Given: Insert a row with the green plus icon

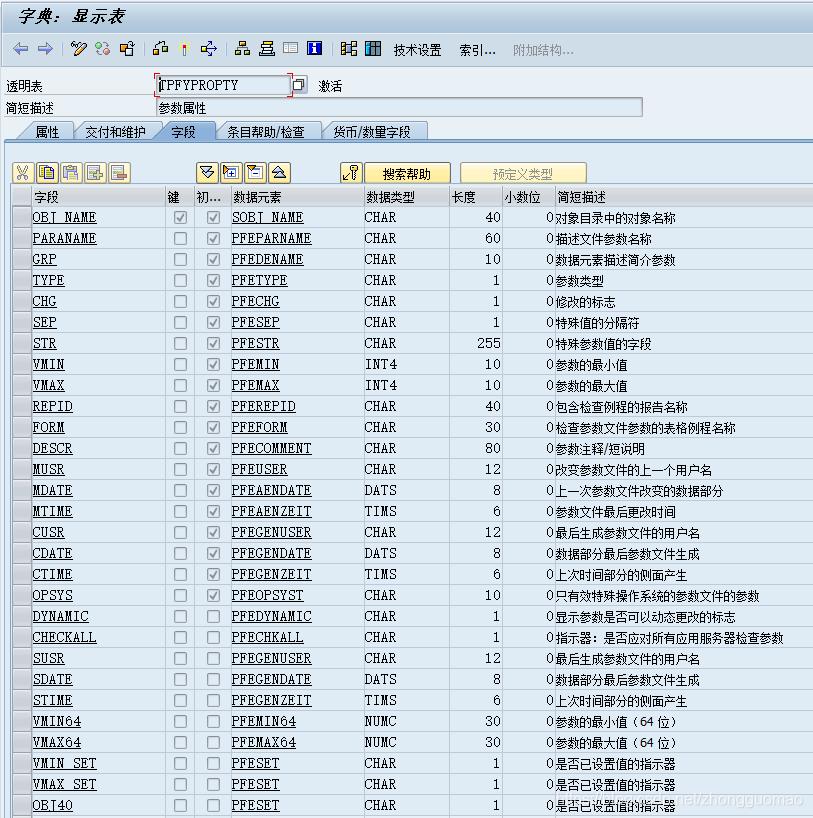Looking at the screenshot, I should 95,173.
